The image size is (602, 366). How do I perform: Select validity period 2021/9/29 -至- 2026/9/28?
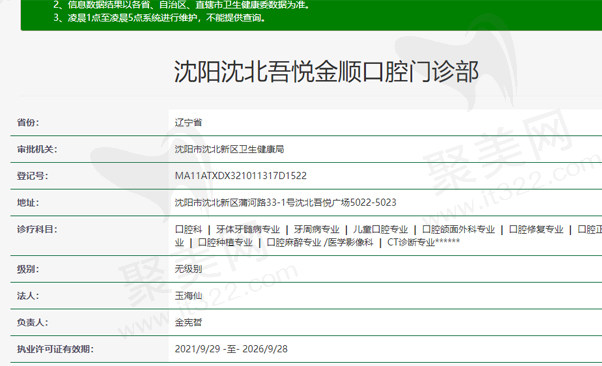[x=231, y=349]
